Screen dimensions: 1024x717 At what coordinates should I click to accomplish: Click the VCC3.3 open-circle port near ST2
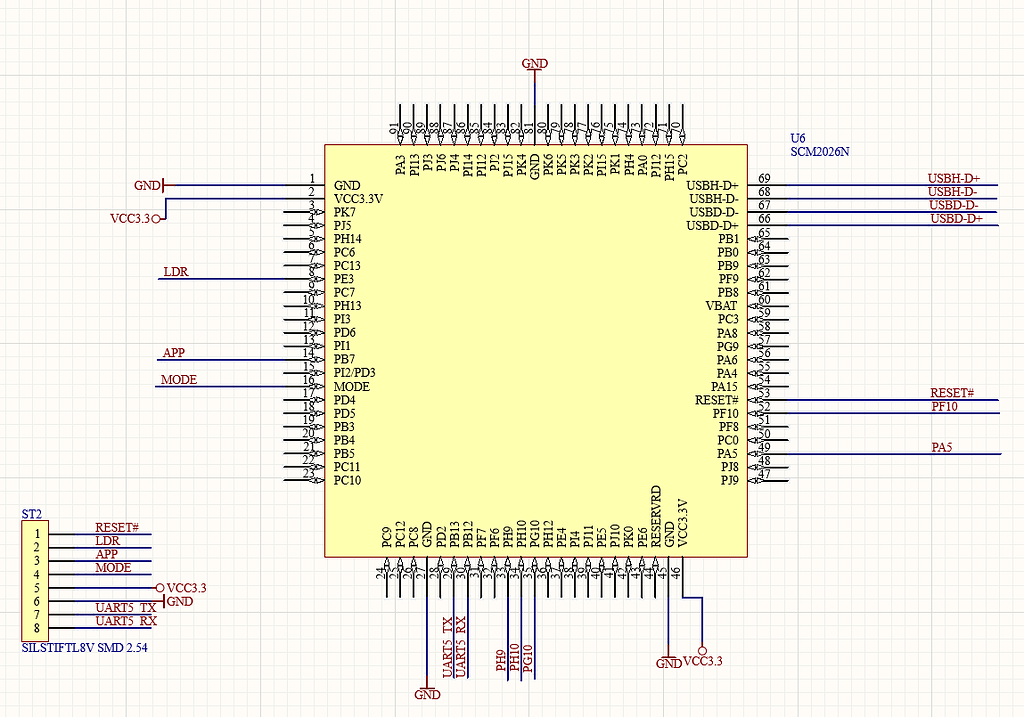[x=160, y=588]
